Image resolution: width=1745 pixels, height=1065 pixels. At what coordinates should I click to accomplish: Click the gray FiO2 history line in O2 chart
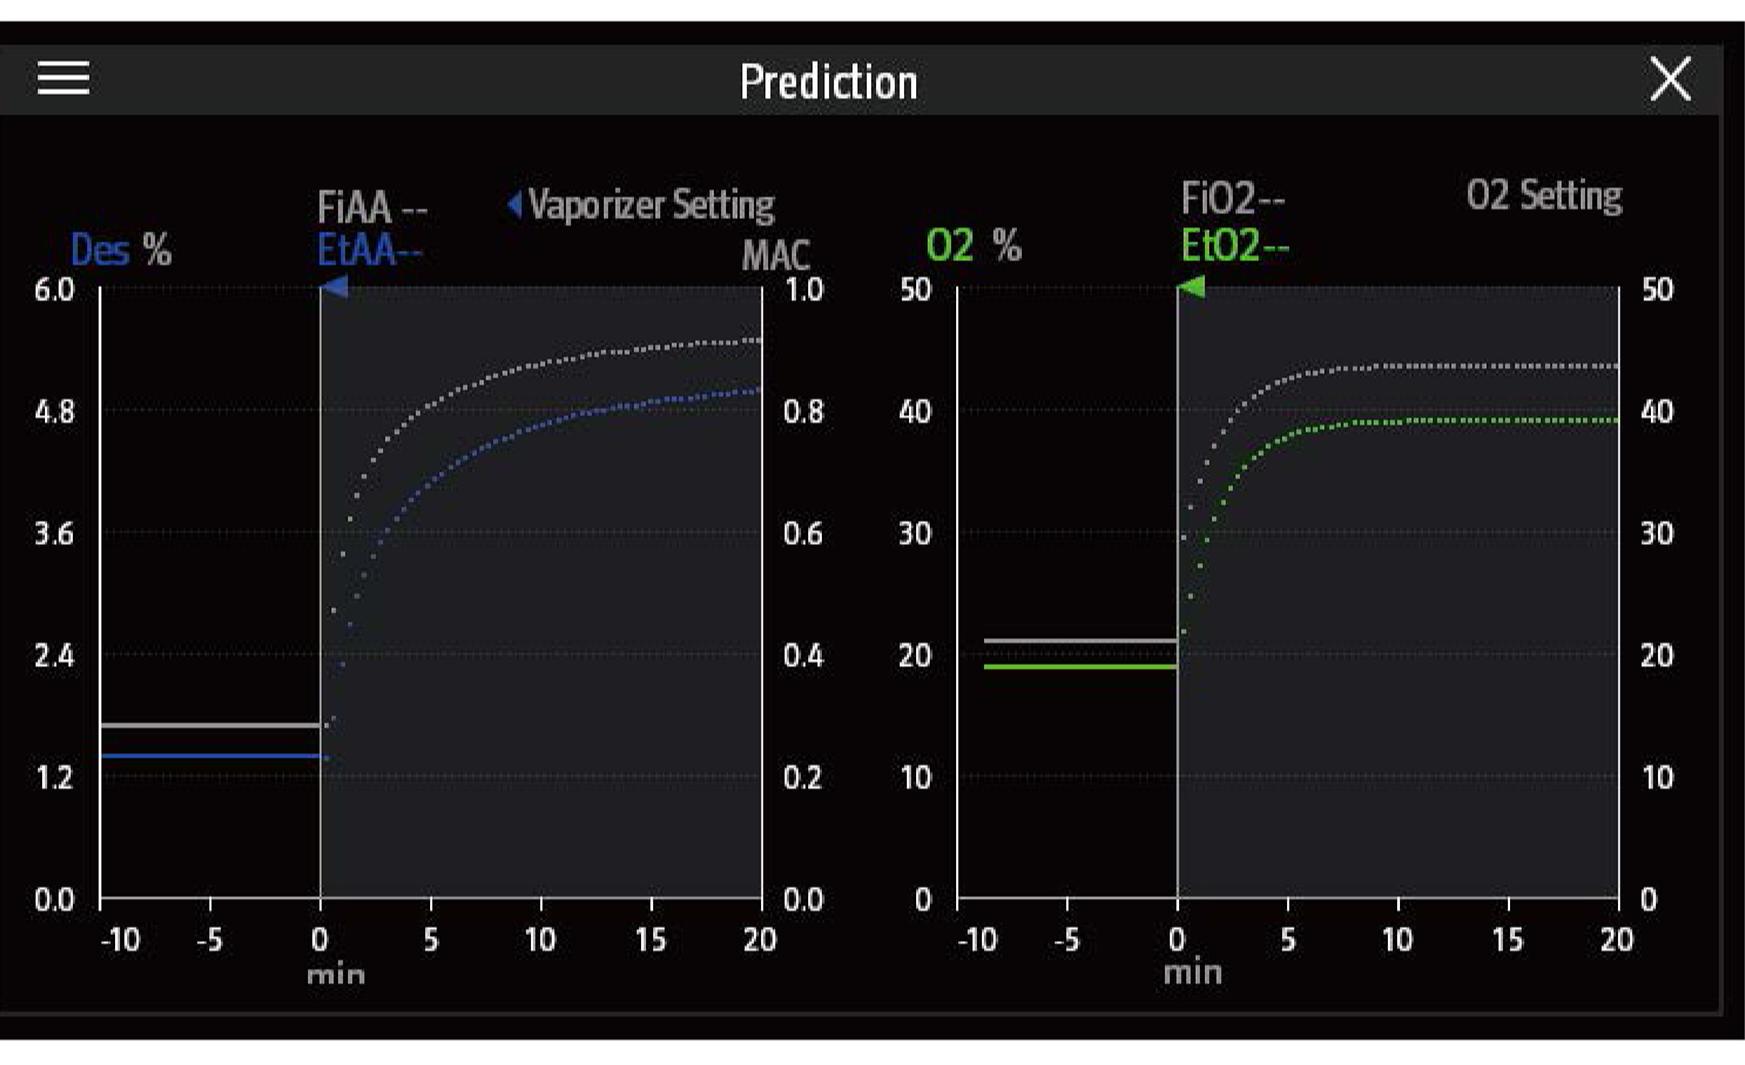1080,640
